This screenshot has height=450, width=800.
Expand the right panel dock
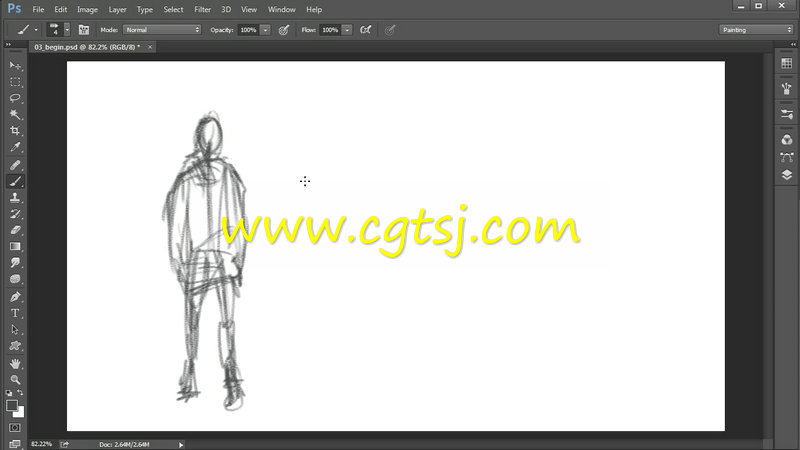point(793,45)
